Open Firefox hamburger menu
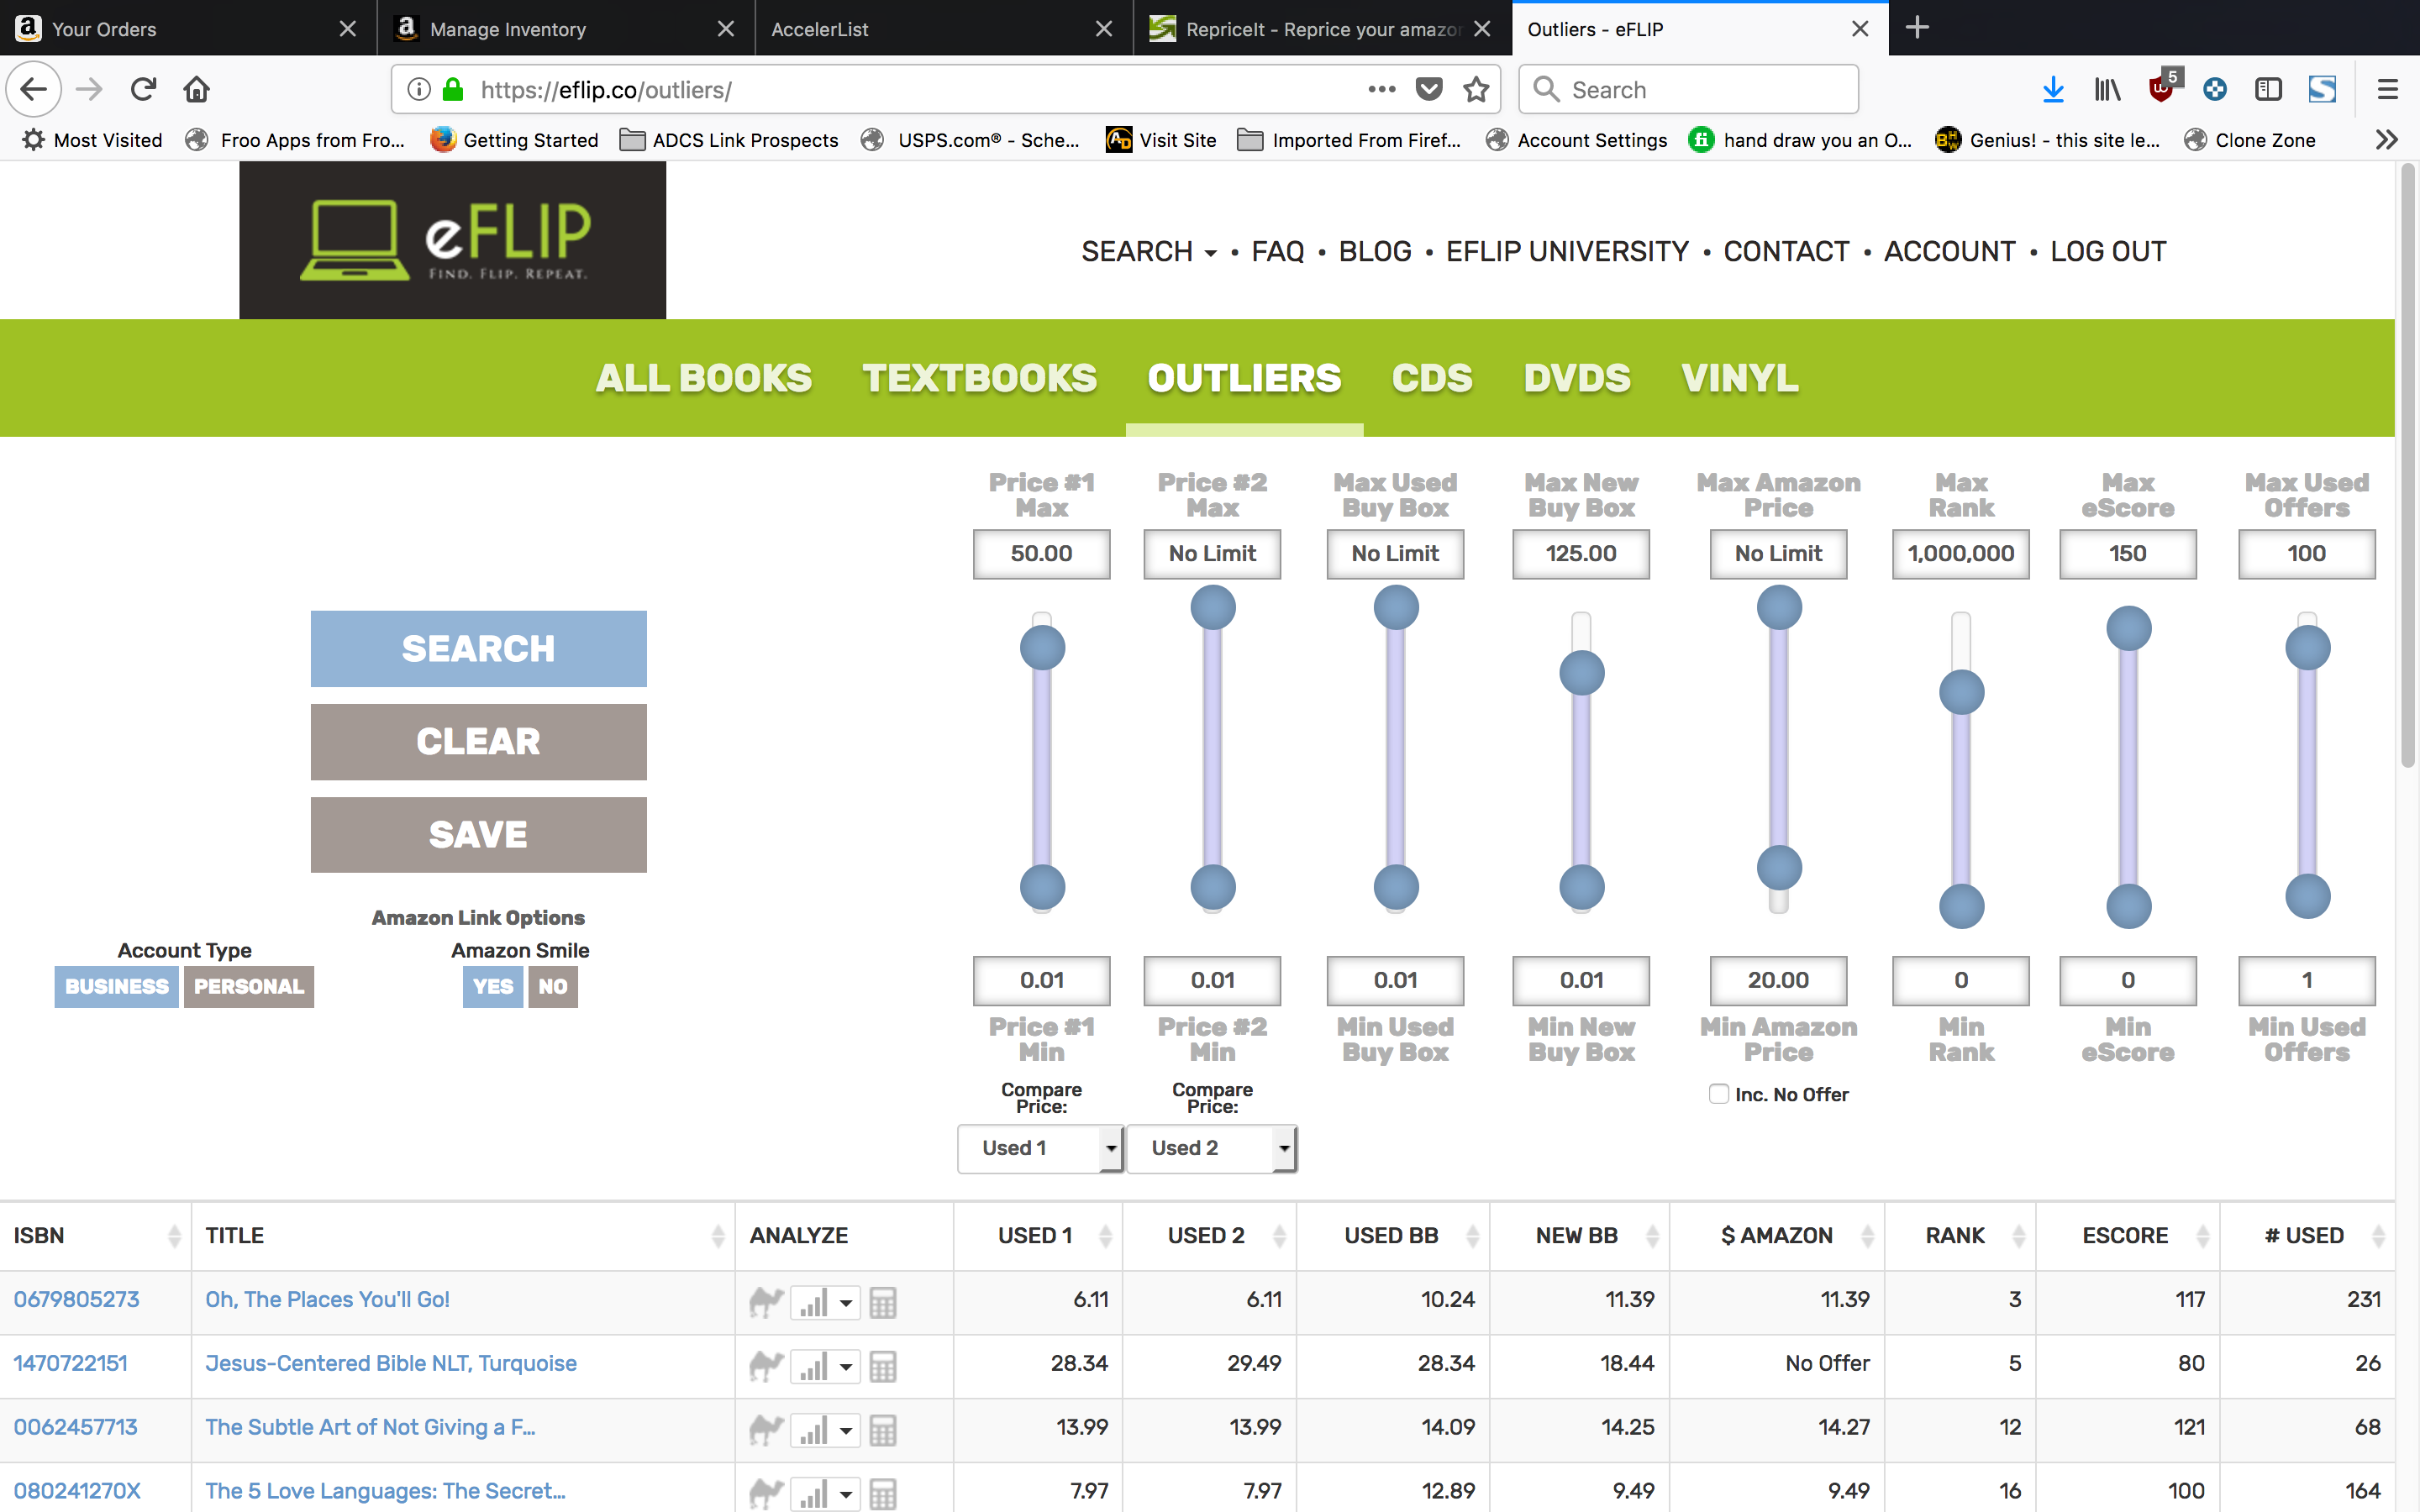The width and height of the screenshot is (2420, 1512). (2387, 90)
